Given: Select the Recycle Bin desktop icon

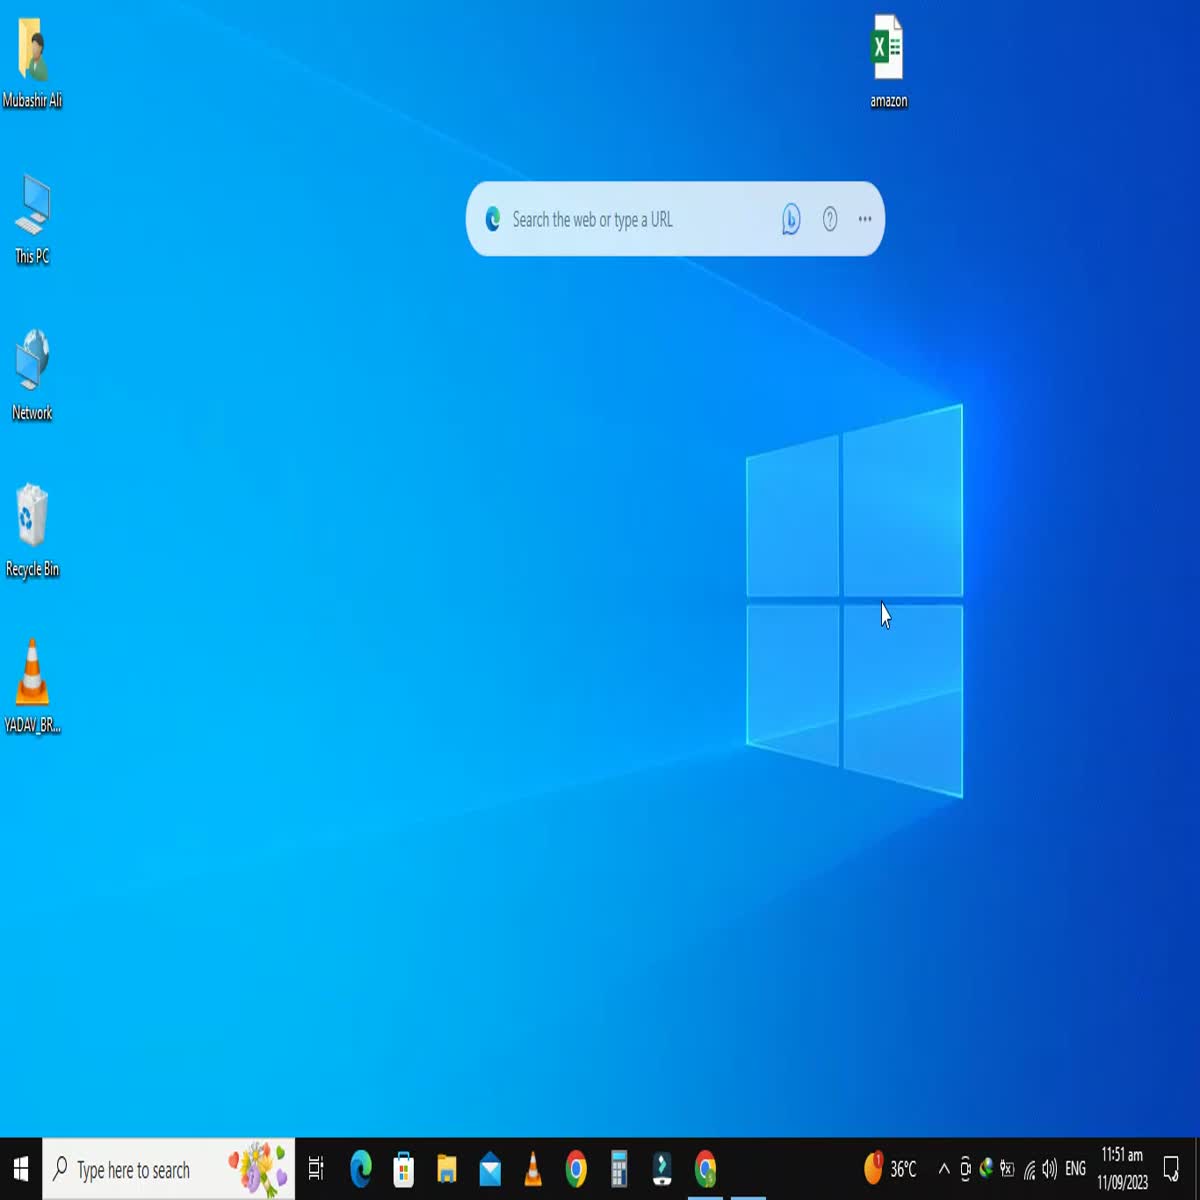Looking at the screenshot, I should pyautogui.click(x=32, y=518).
